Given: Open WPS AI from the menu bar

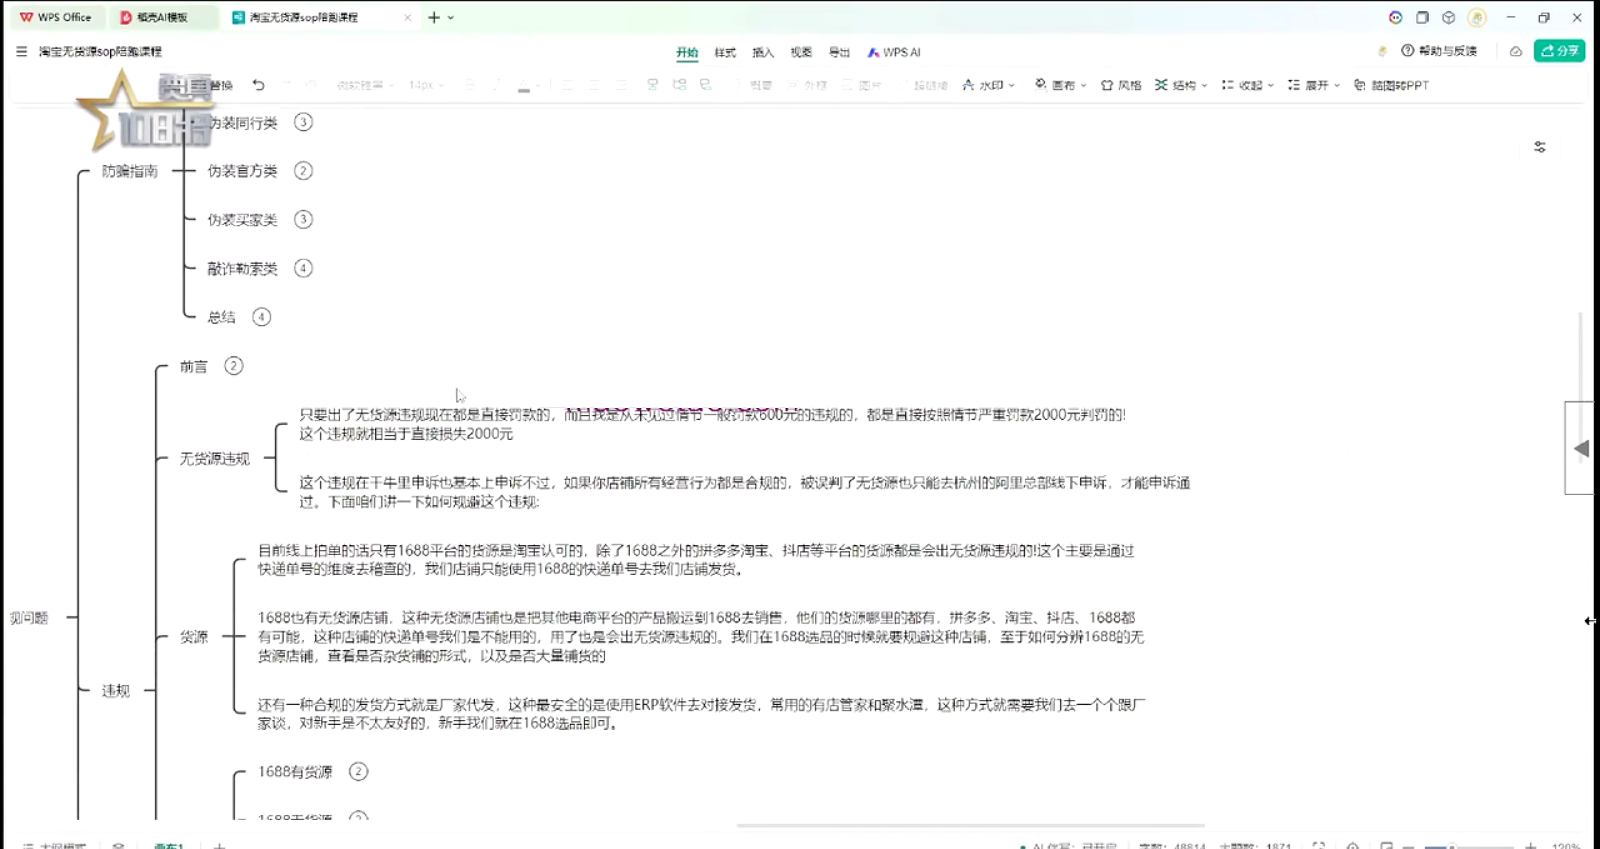Looking at the screenshot, I should 893,52.
